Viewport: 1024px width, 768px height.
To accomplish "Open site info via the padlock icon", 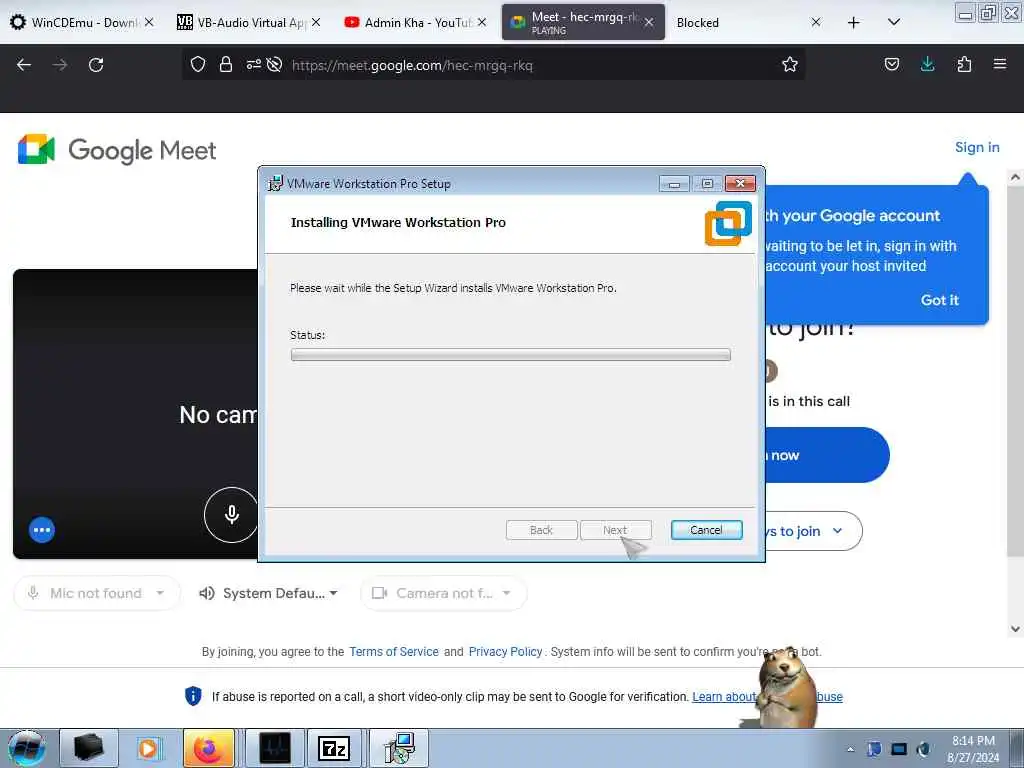I will (226, 65).
